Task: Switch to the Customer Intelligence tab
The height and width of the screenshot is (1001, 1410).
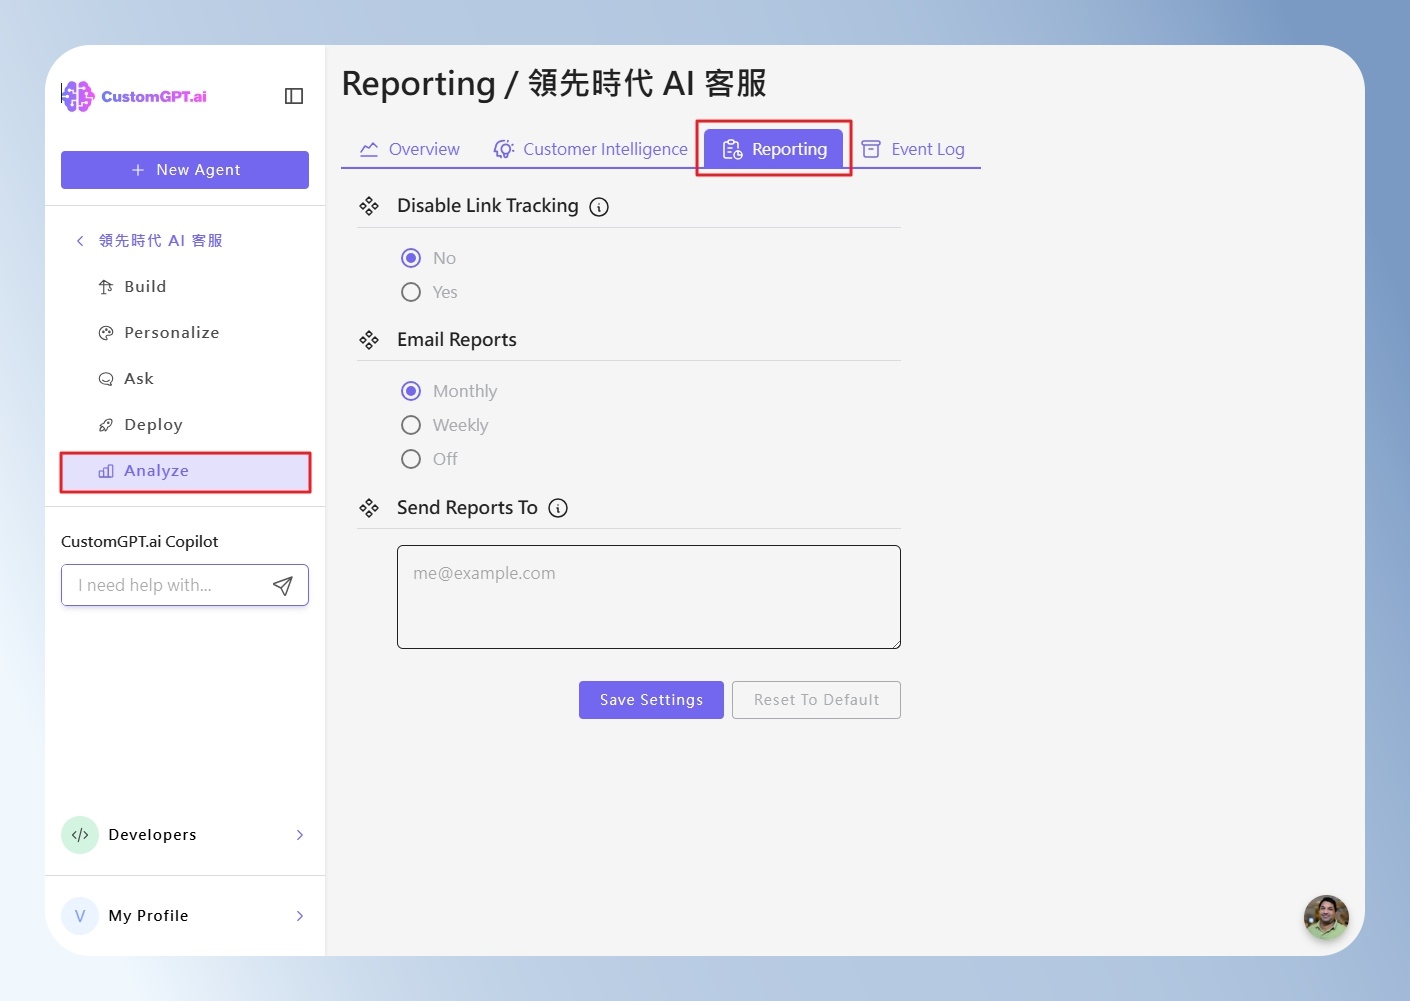Action: tap(591, 149)
